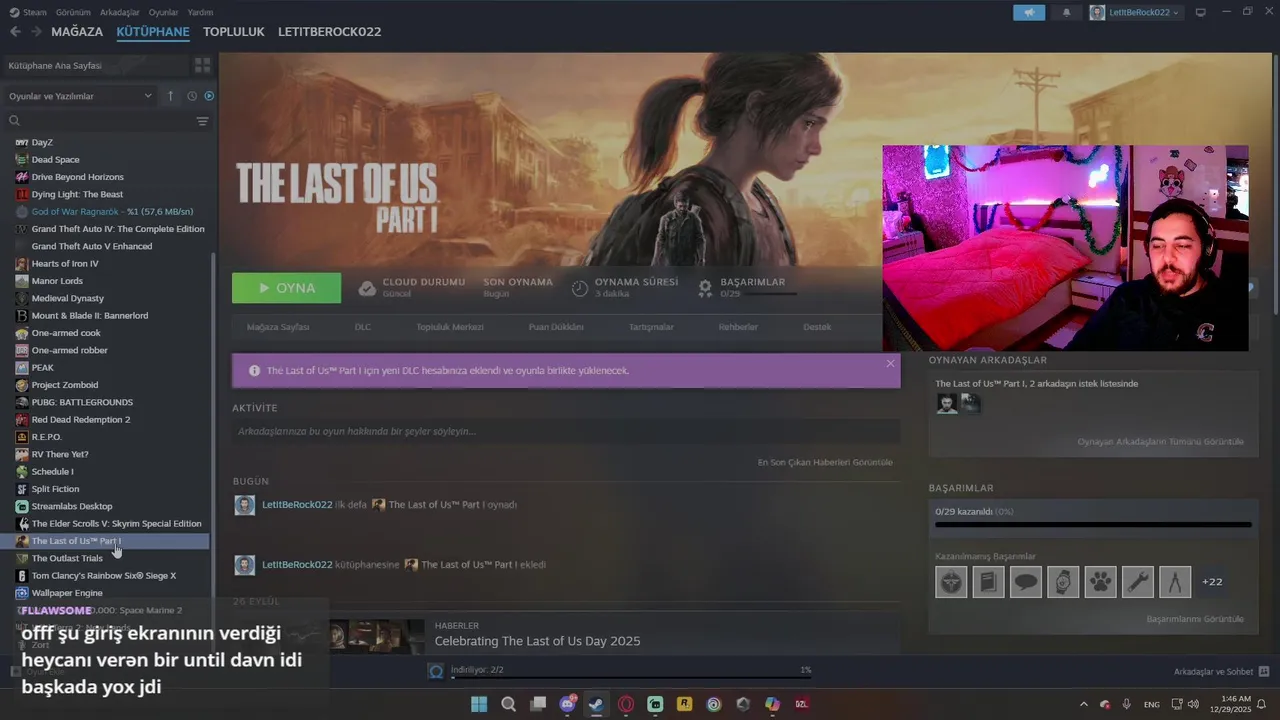Expand the Oyunlar ve Yazılımlar dropdown
This screenshot has height=720, width=1280.
80,96
